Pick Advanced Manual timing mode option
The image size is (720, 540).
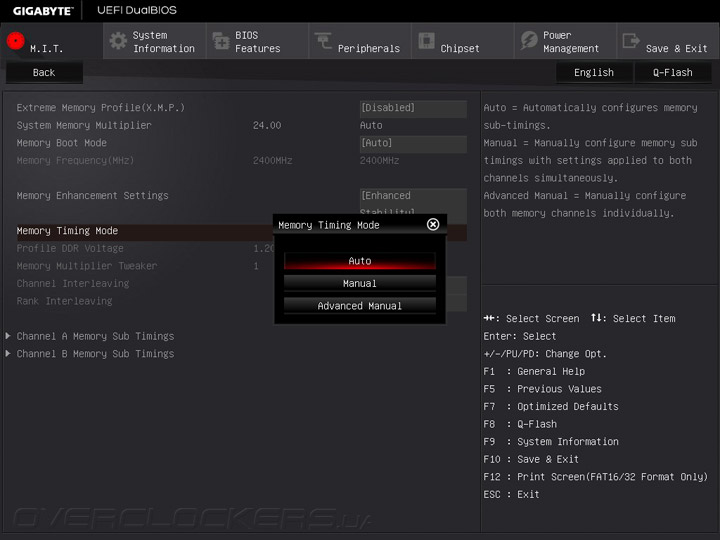point(360,306)
